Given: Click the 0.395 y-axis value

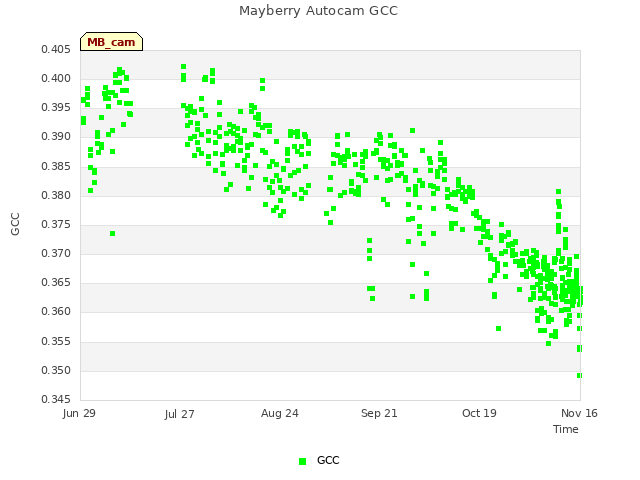Looking at the screenshot, I should pos(56,107).
